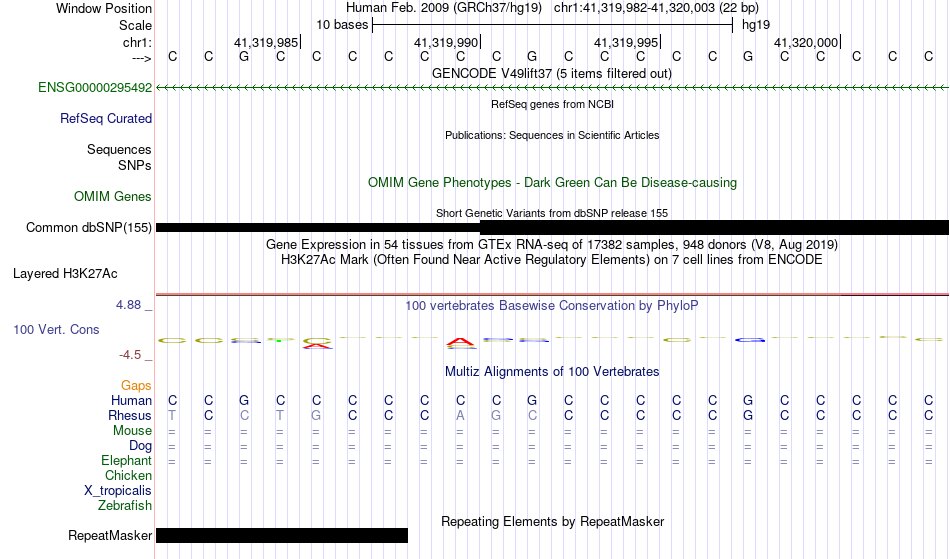Select the Dog alignment row label

141,446
